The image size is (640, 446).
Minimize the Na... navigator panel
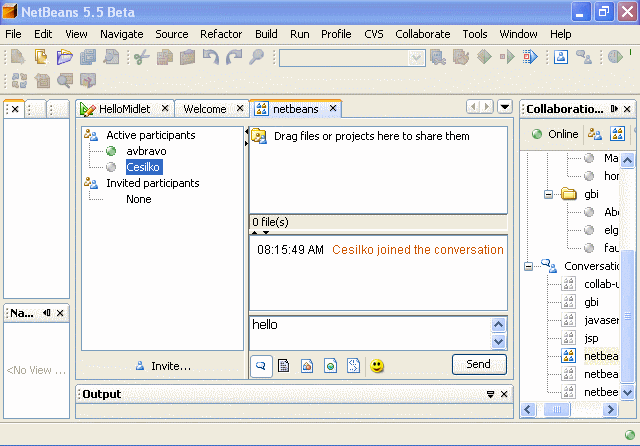[x=47, y=313]
